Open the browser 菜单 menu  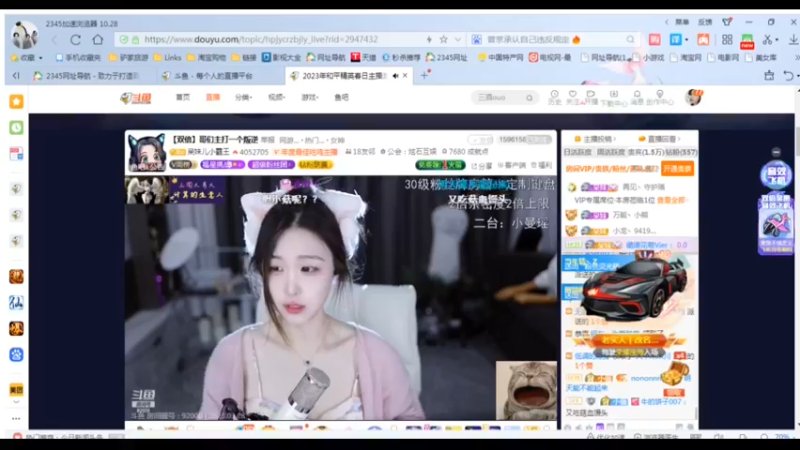point(682,22)
